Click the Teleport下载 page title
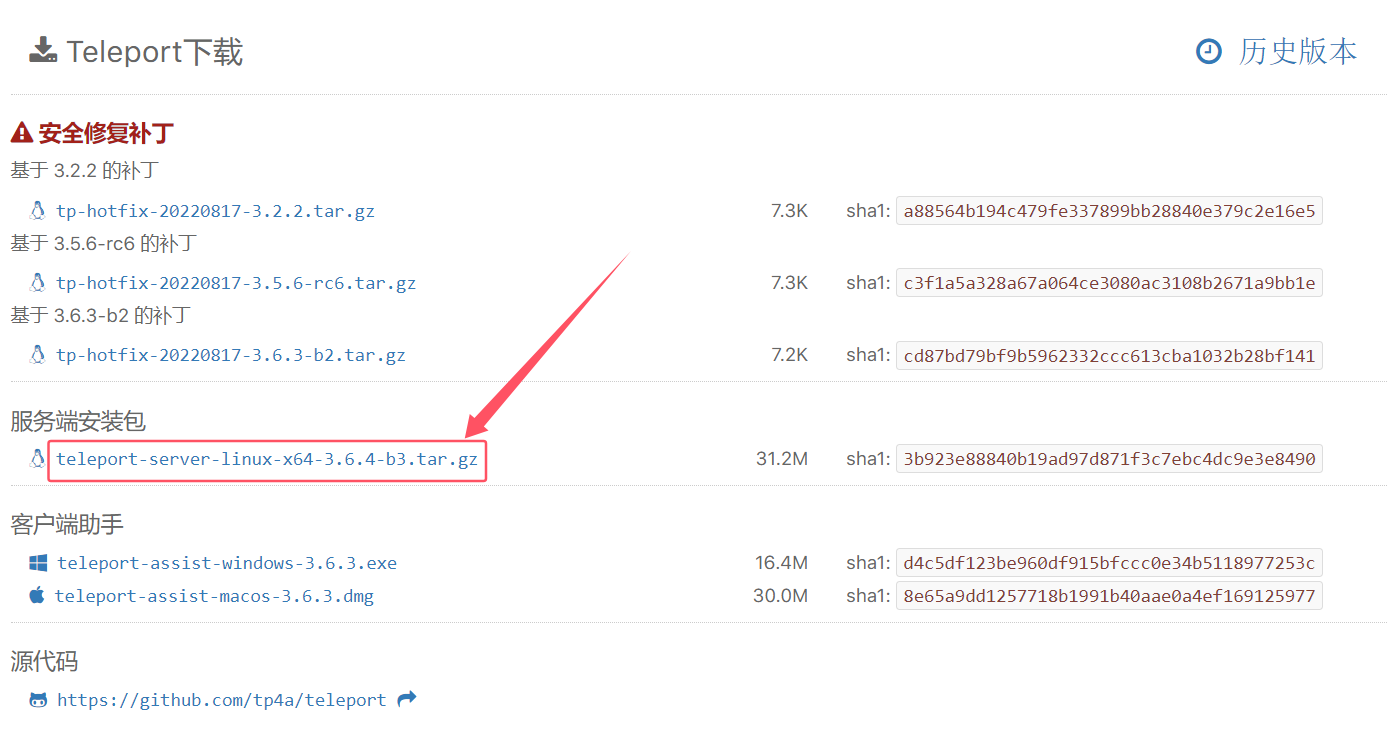This screenshot has width=1387, height=735. pyautogui.click(x=155, y=51)
